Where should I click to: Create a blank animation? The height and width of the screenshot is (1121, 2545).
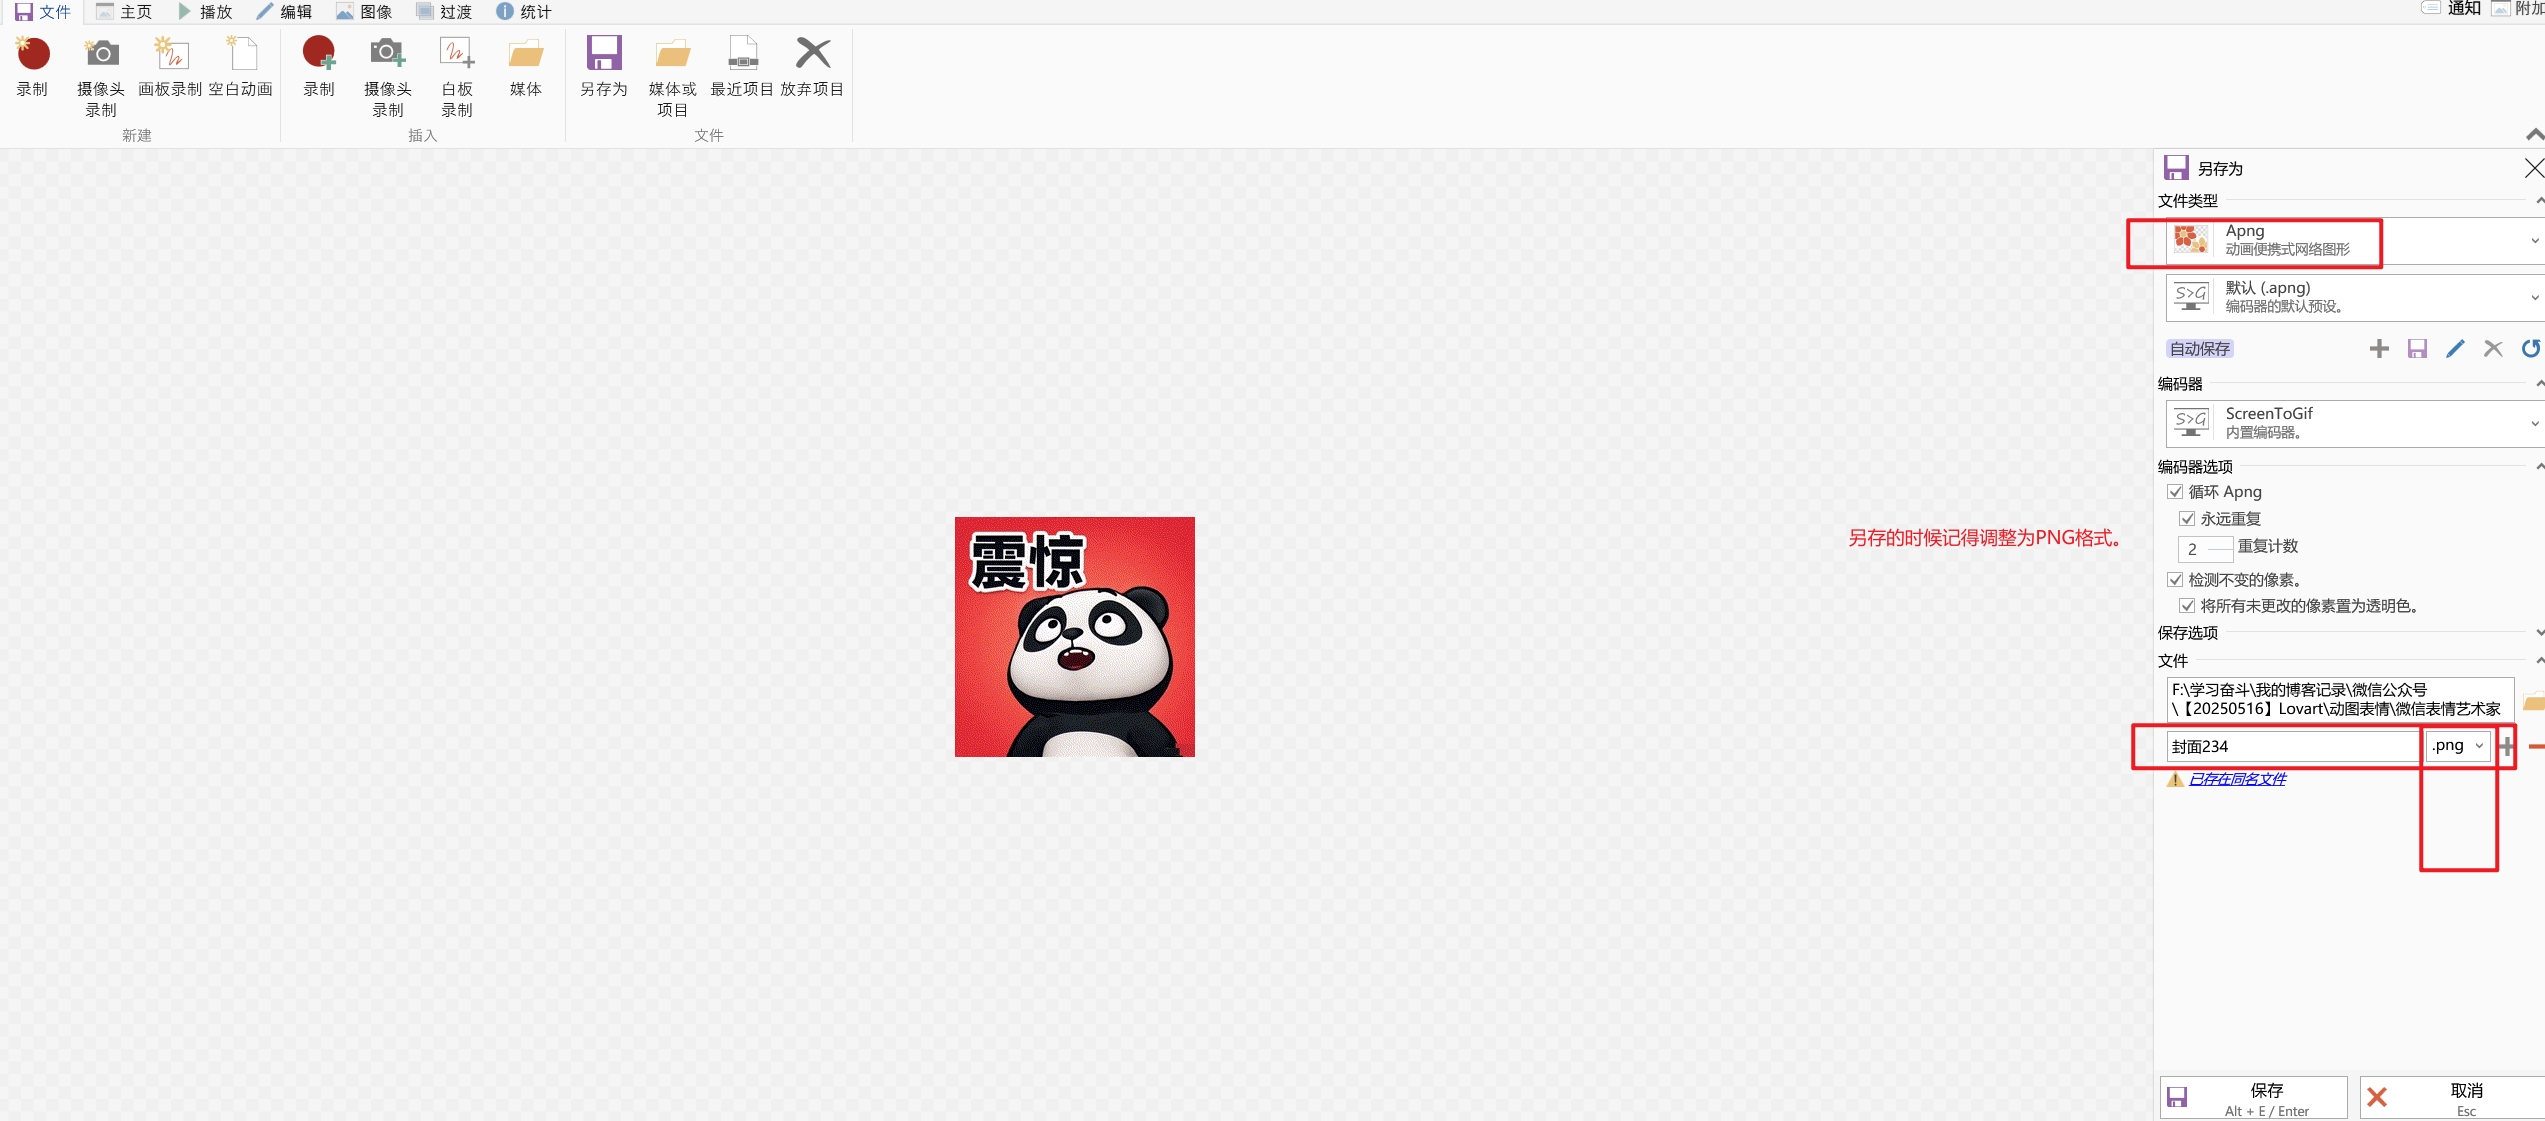(240, 68)
